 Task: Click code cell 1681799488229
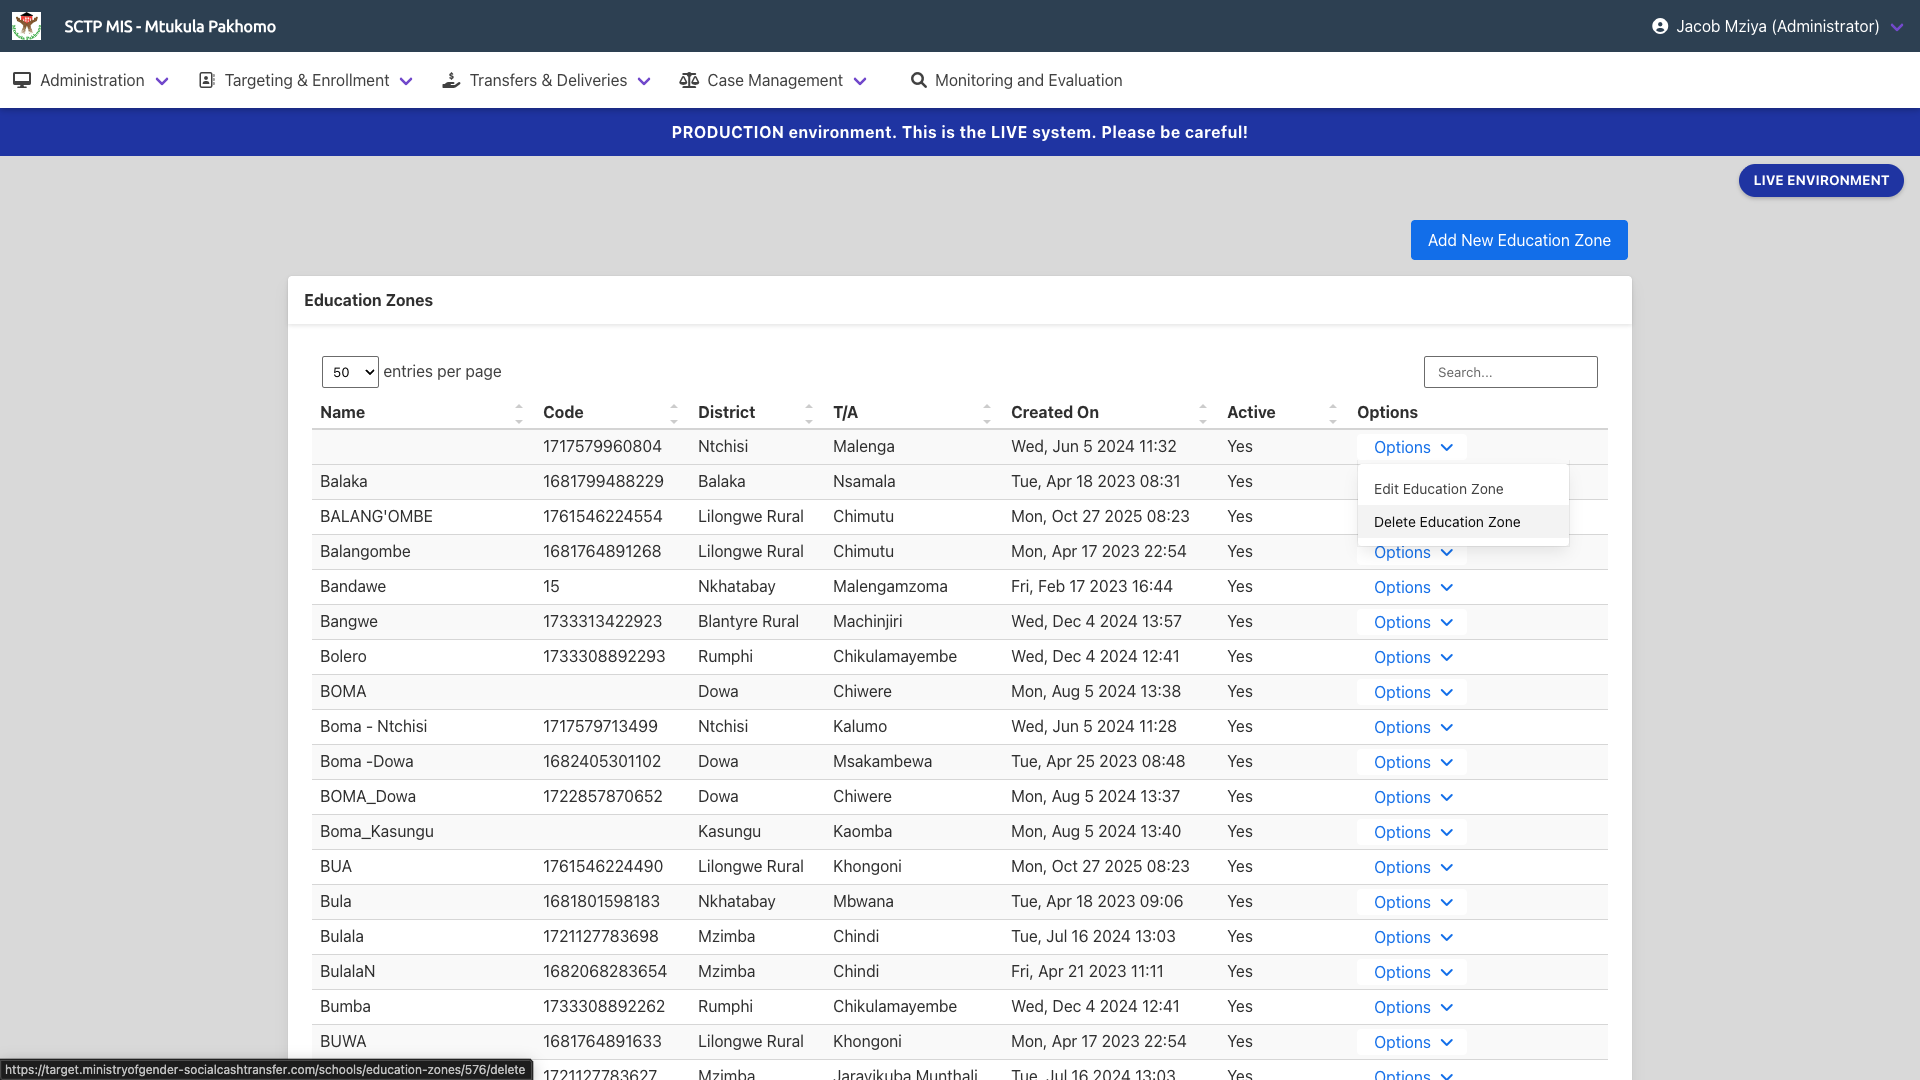(x=603, y=481)
